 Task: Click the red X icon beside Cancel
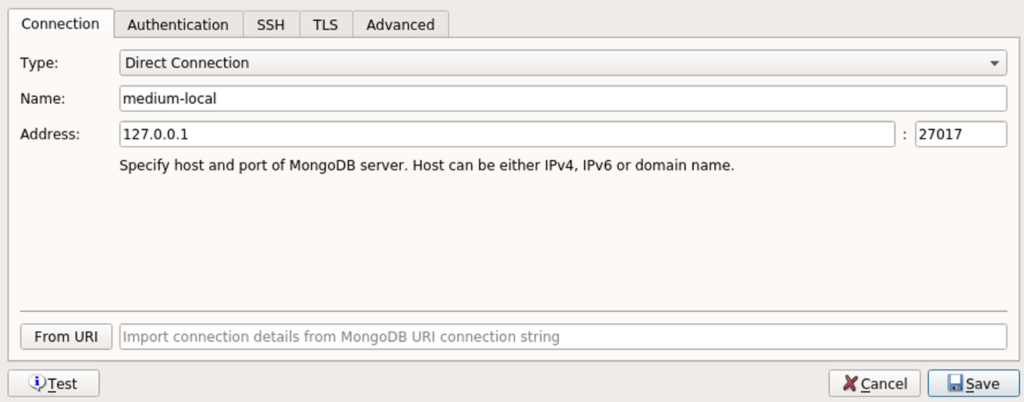(850, 383)
